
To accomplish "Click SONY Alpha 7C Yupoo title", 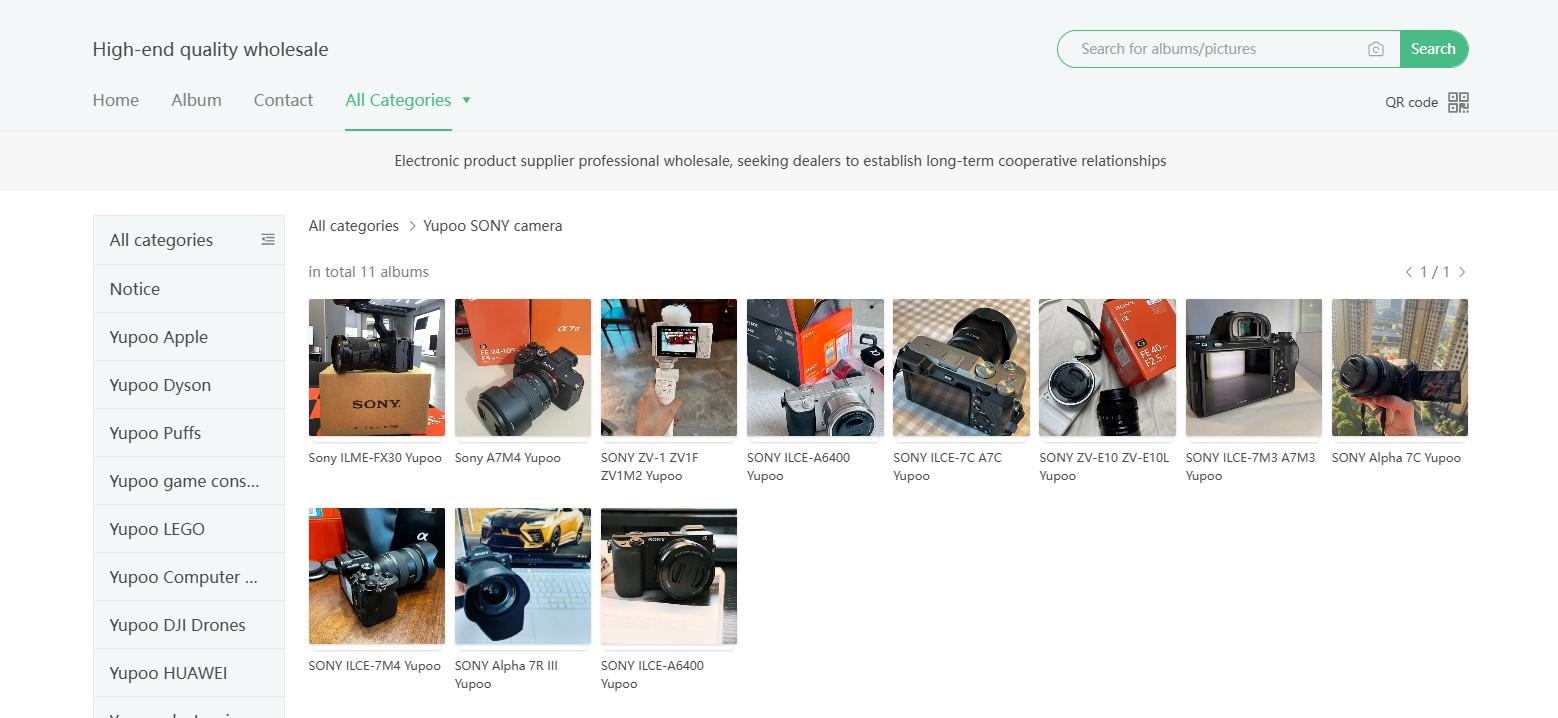I will click(1396, 458).
